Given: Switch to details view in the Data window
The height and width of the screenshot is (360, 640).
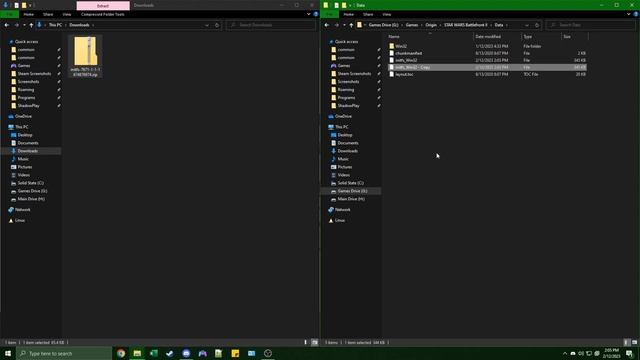Looking at the screenshot, I should (x=626, y=342).
